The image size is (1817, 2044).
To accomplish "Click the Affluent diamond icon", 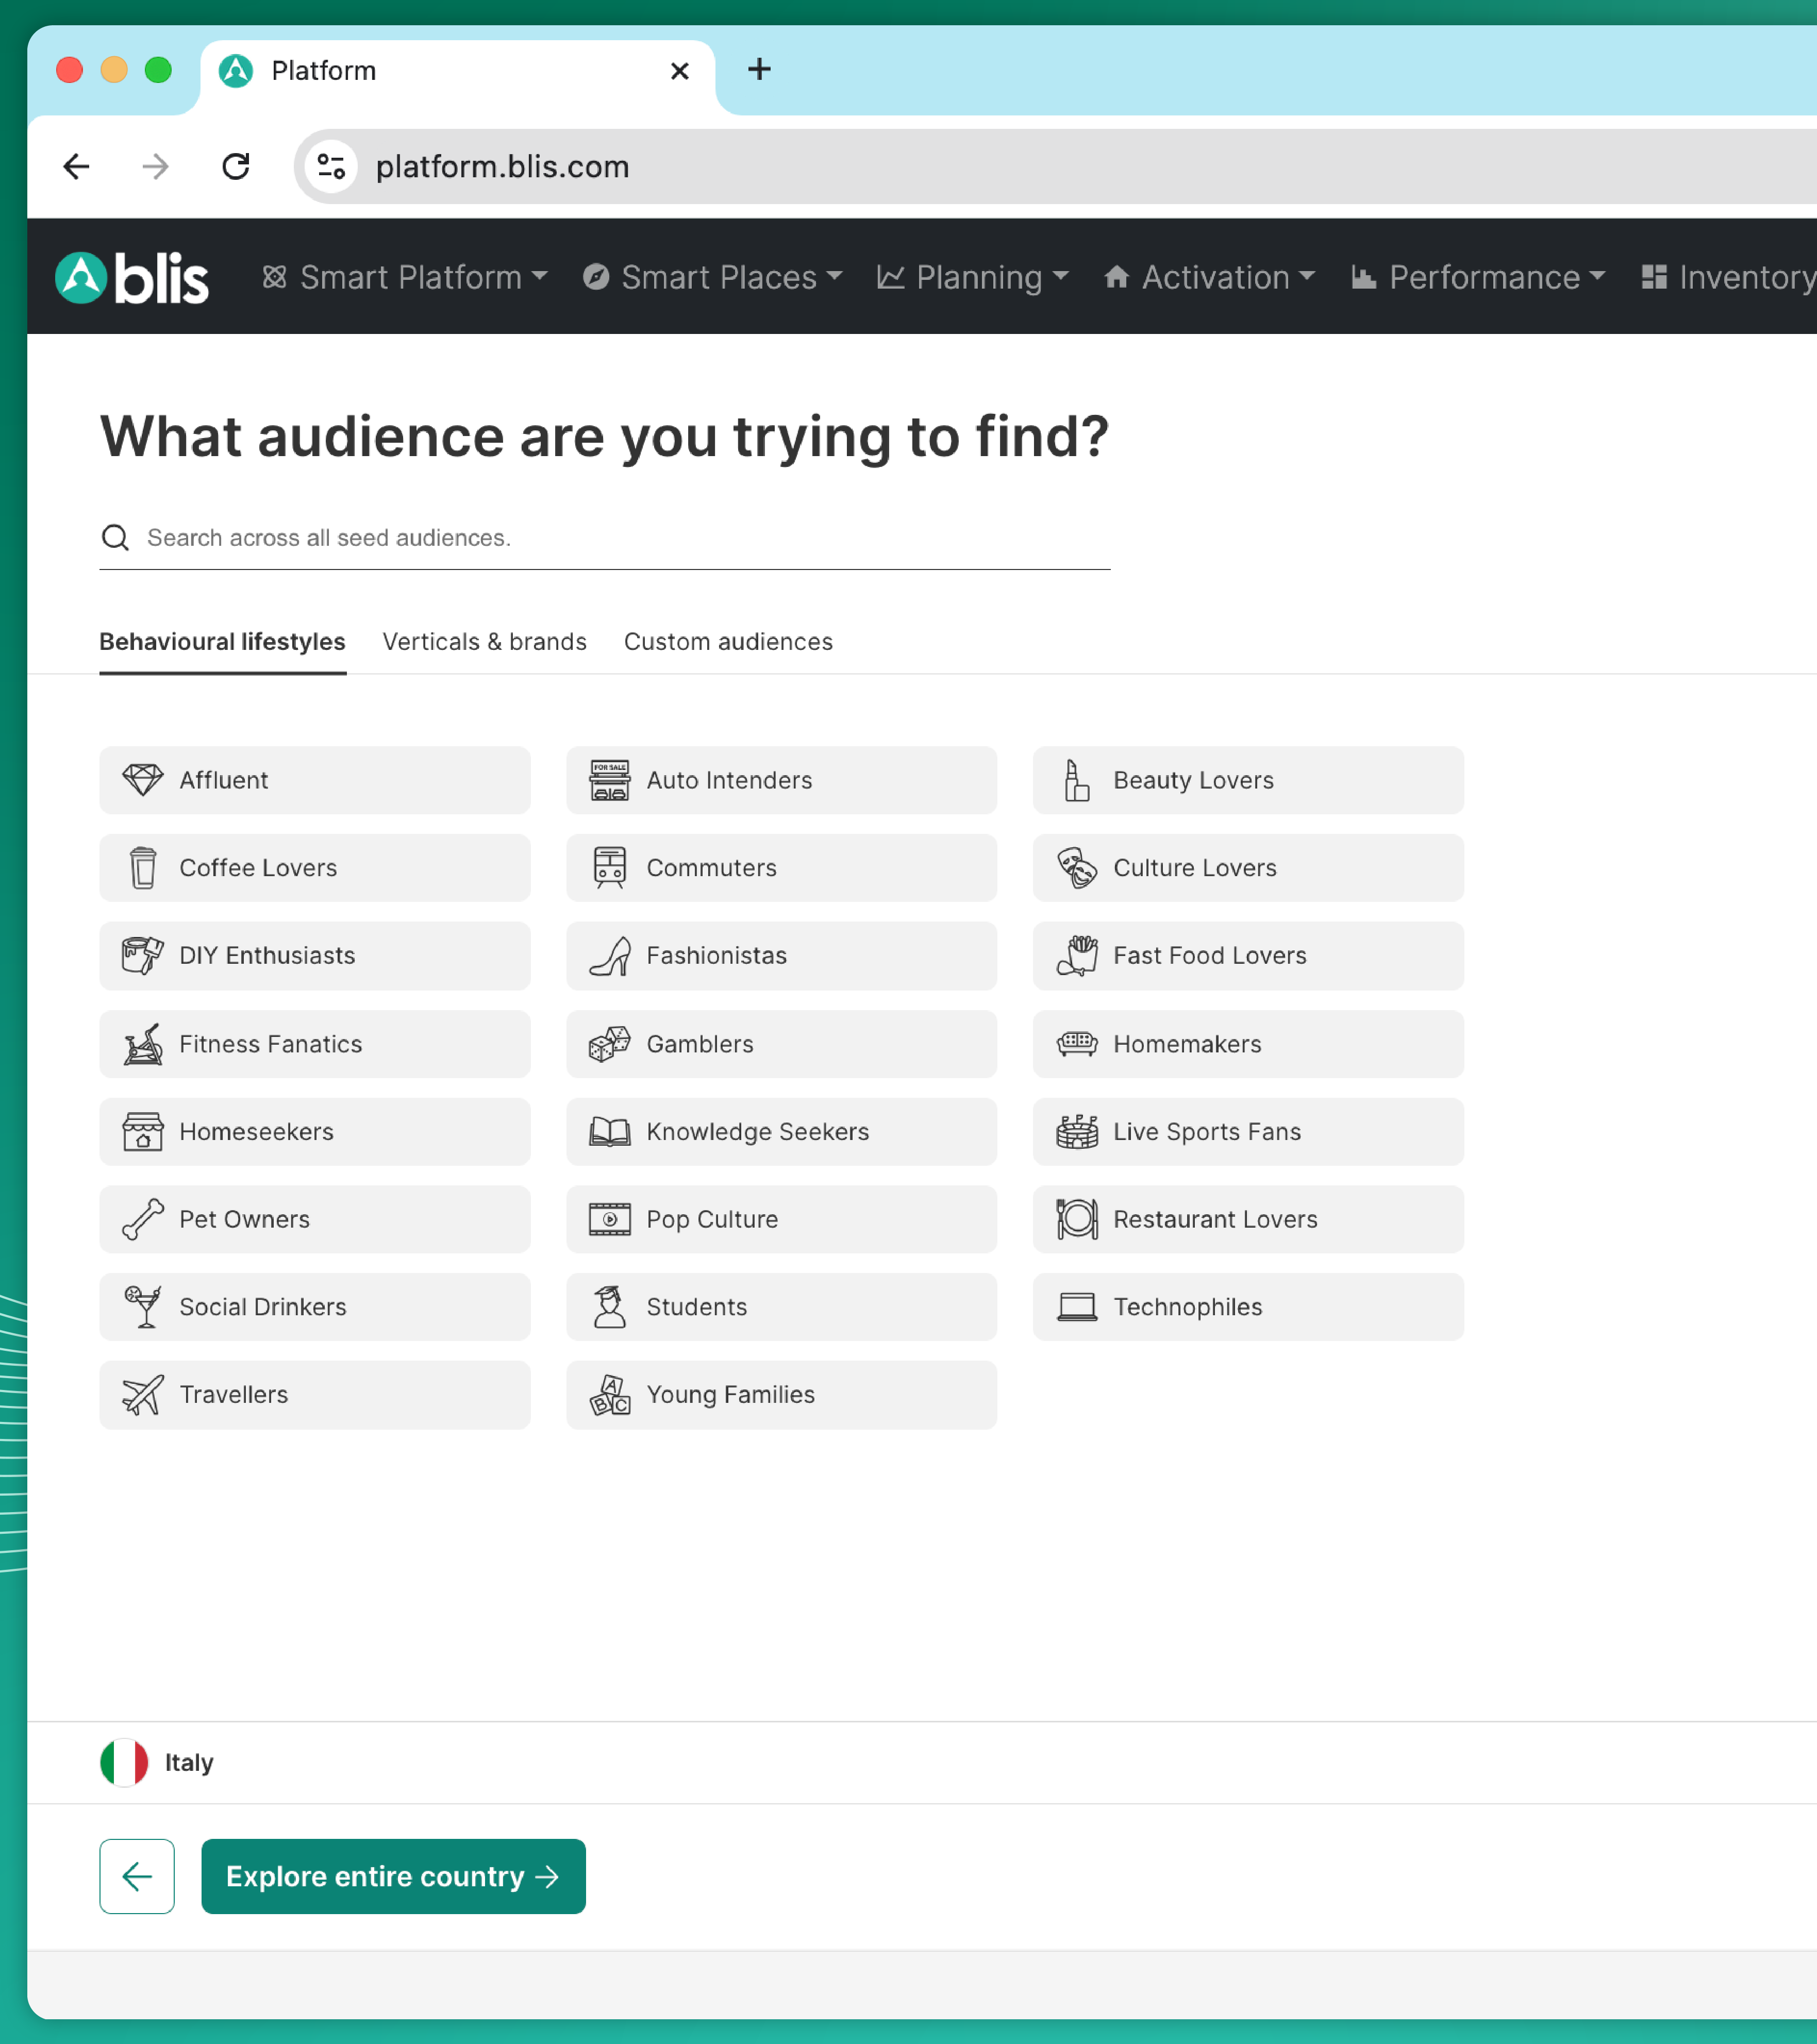I will pos(143,780).
